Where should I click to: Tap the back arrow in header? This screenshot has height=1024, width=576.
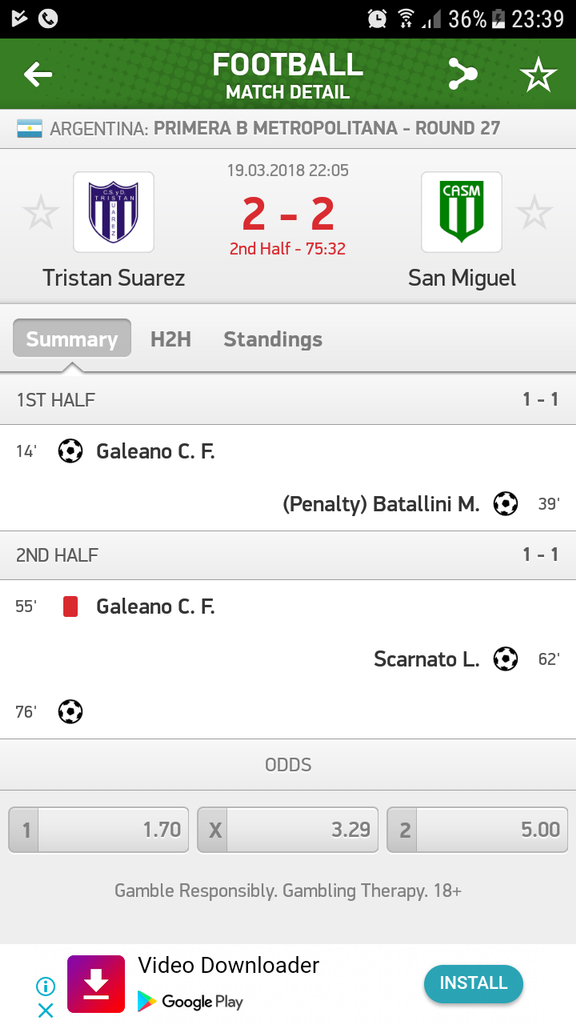point(38,74)
